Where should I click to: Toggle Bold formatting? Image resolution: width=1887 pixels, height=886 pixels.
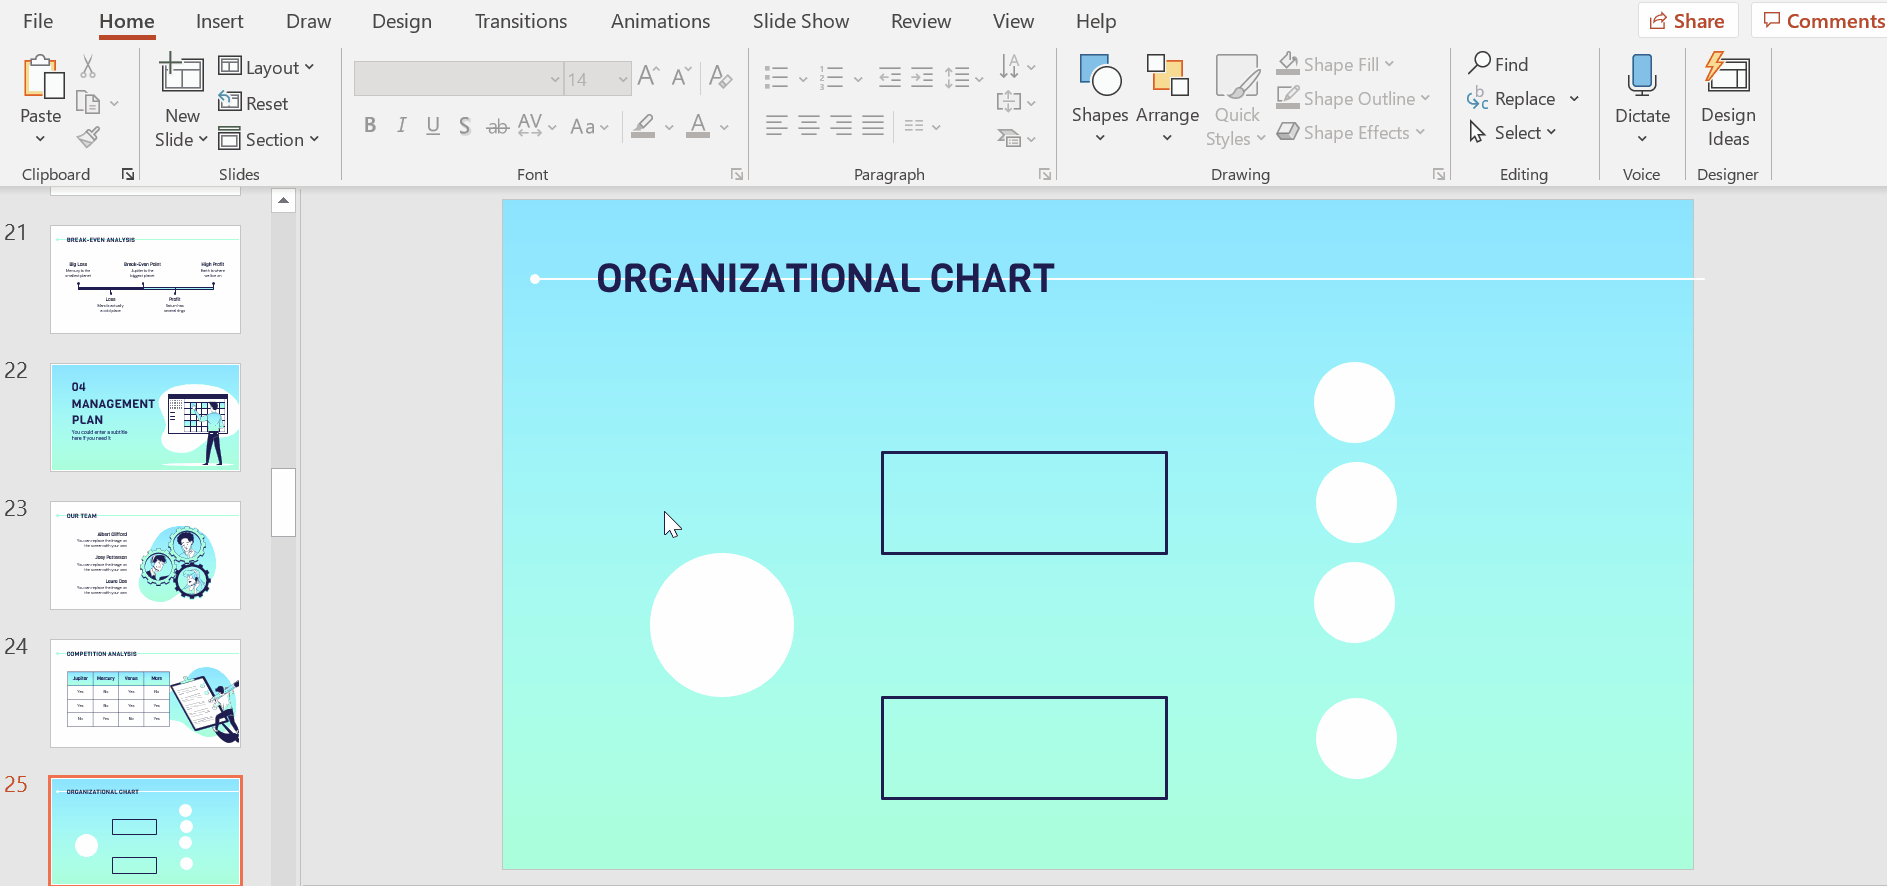point(370,126)
